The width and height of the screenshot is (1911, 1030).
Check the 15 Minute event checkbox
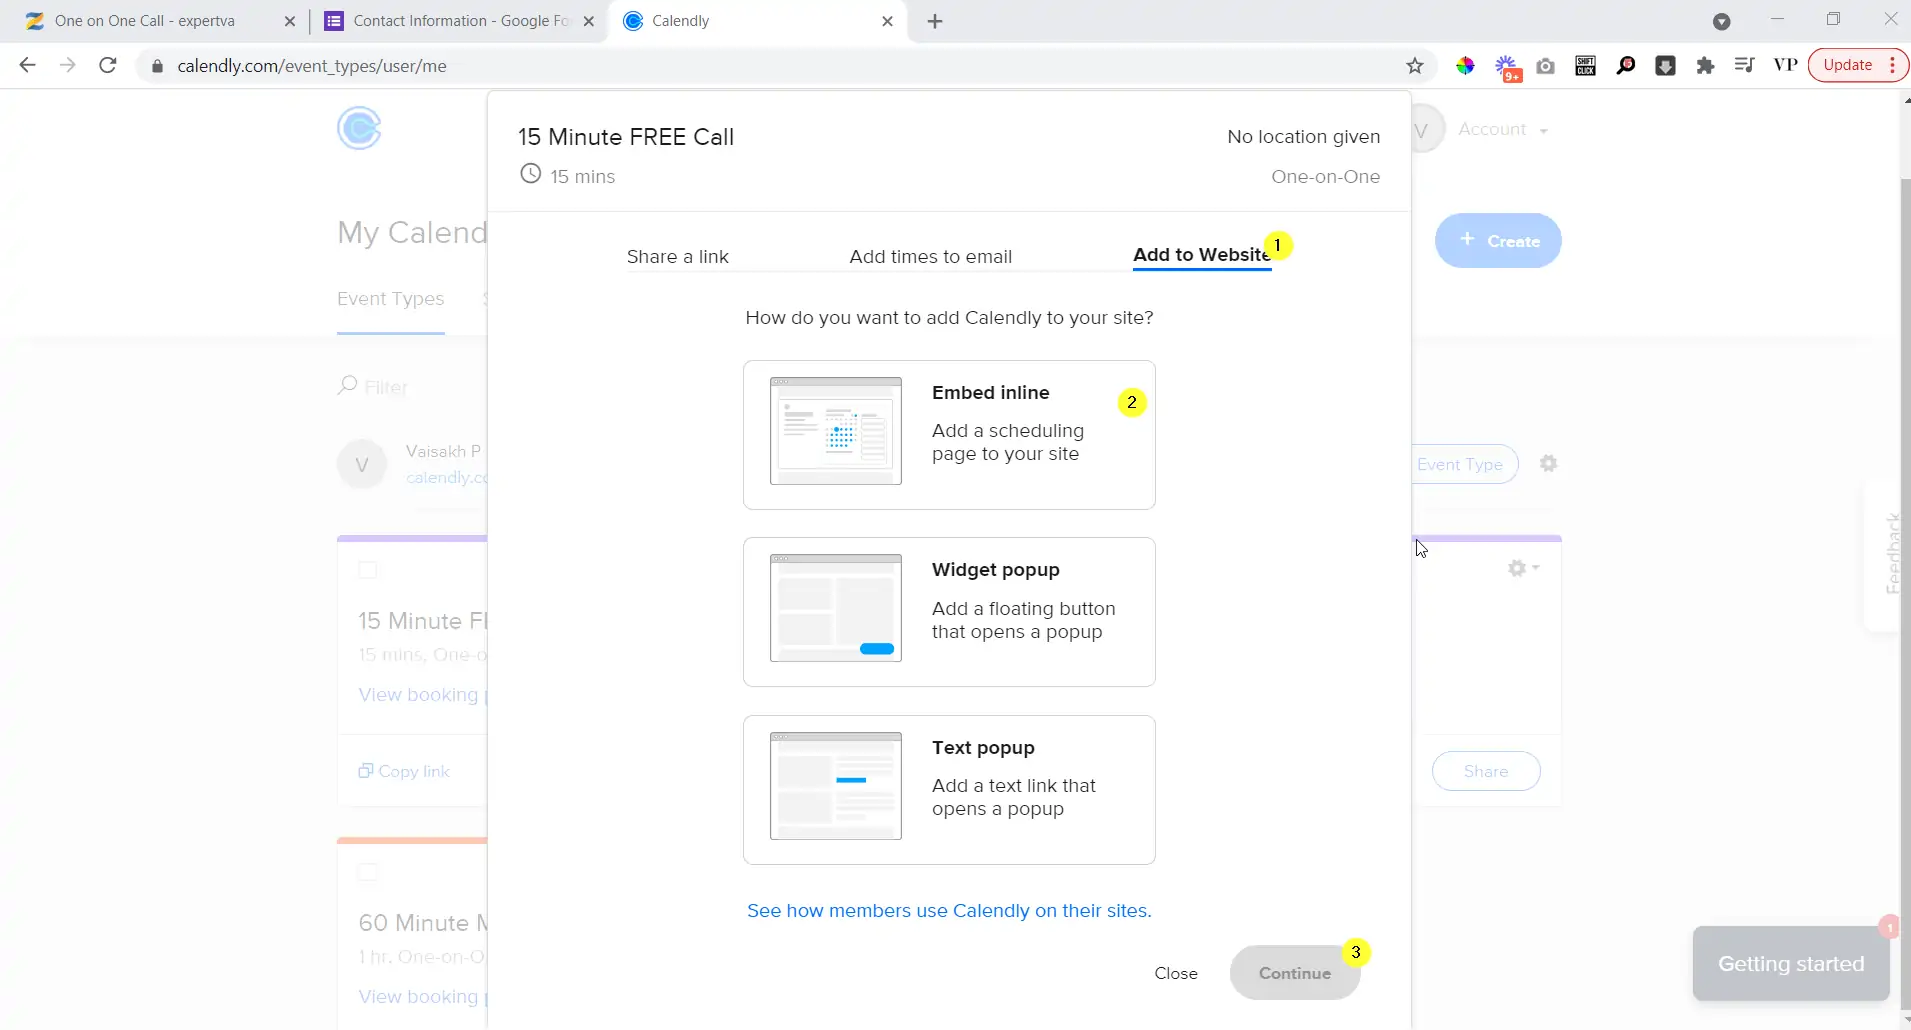pos(368,570)
